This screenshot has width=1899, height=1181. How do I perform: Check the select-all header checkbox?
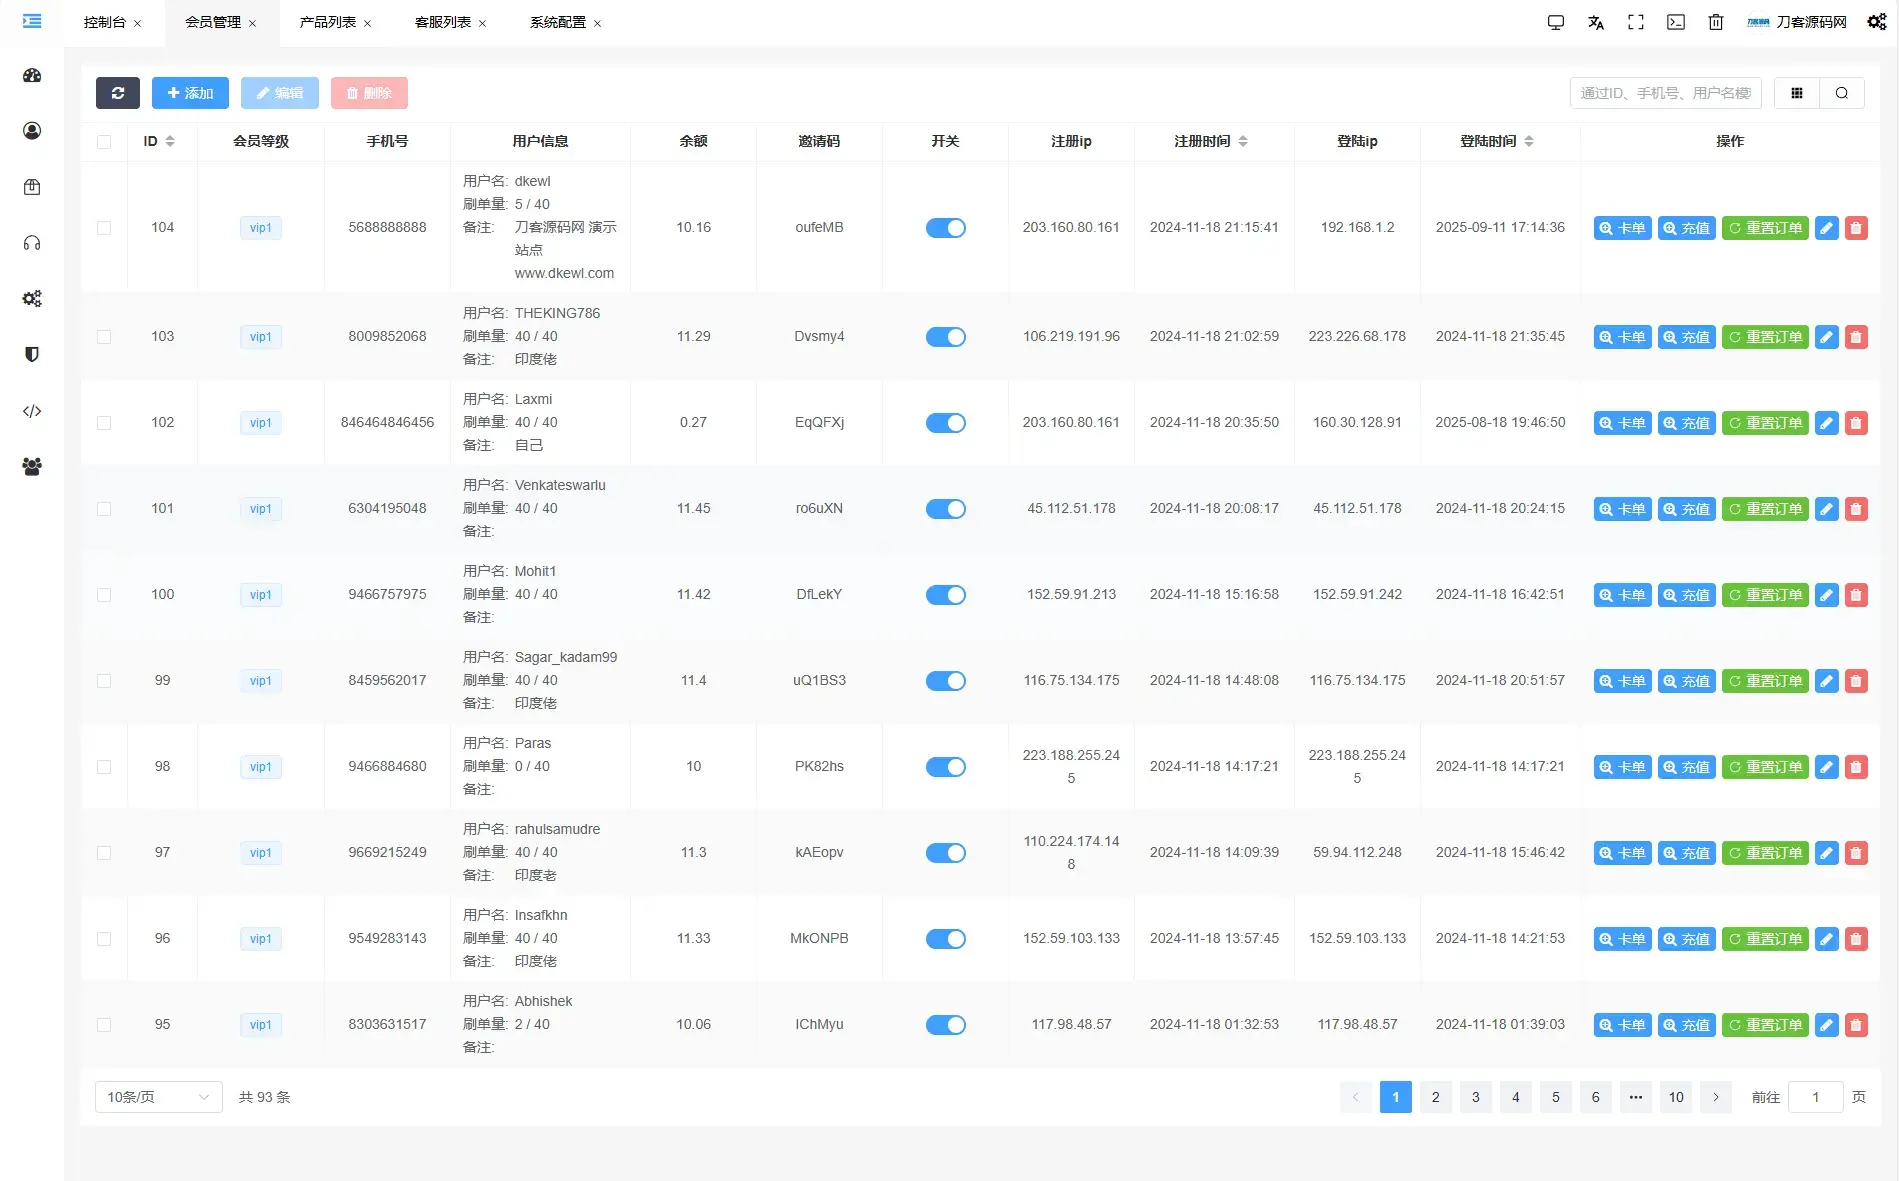coord(104,142)
